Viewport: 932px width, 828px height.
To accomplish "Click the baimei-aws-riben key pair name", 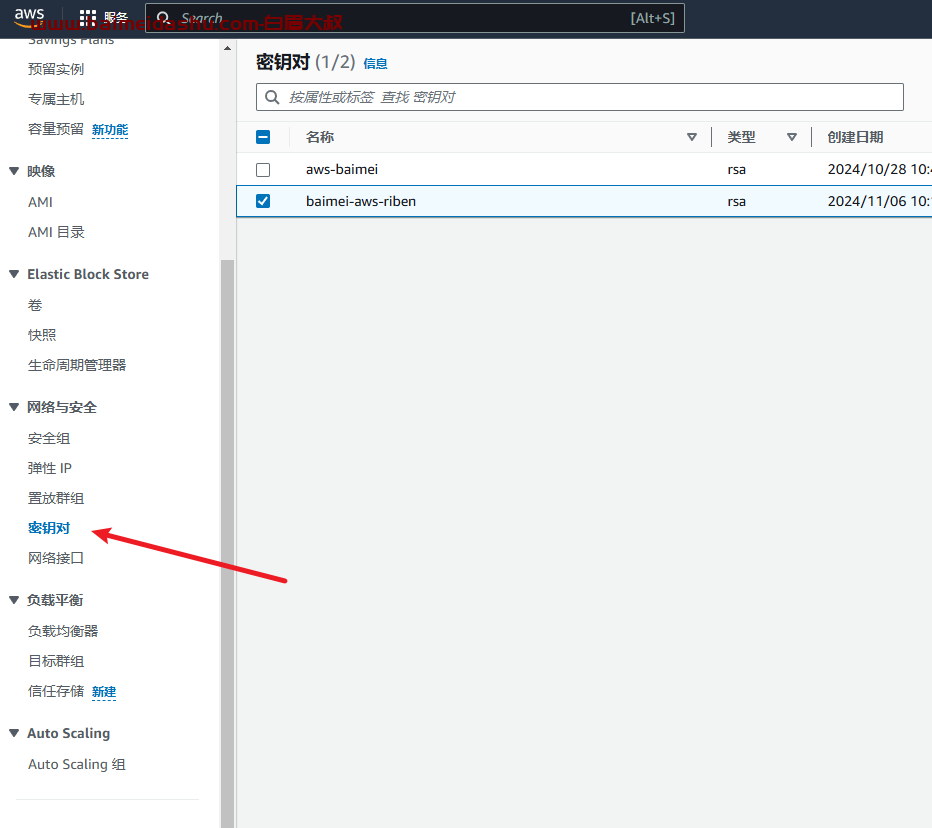I will click(361, 202).
